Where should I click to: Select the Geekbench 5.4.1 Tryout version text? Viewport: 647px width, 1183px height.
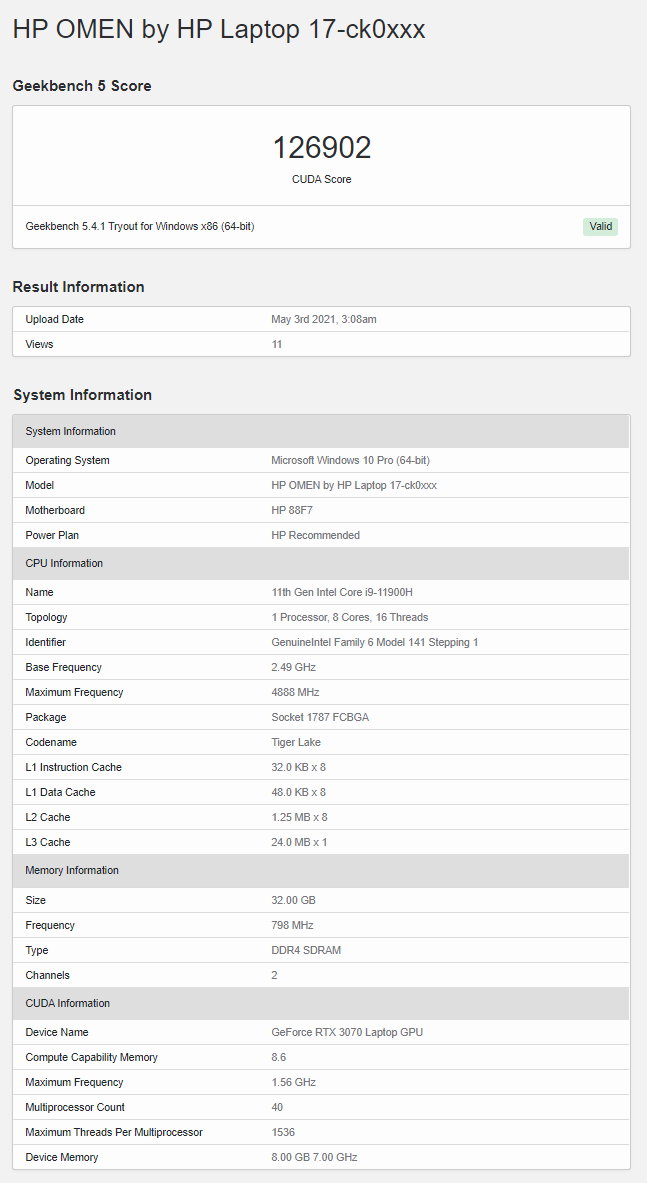140,226
